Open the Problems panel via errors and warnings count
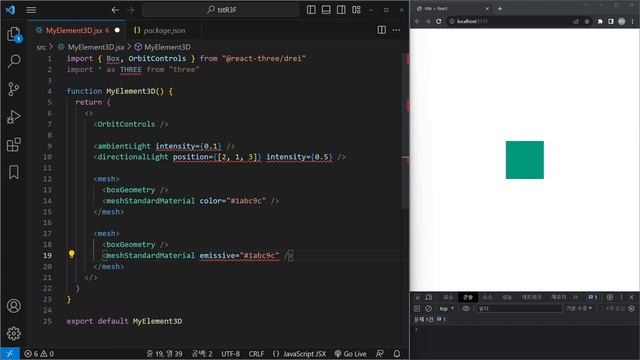The image size is (640, 360). (39, 353)
